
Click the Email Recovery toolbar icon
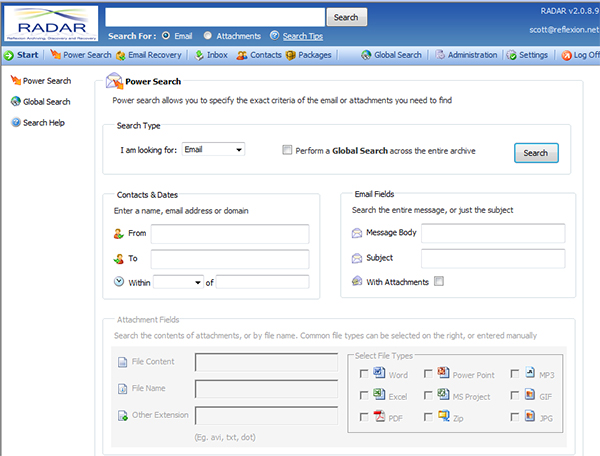tap(121, 55)
